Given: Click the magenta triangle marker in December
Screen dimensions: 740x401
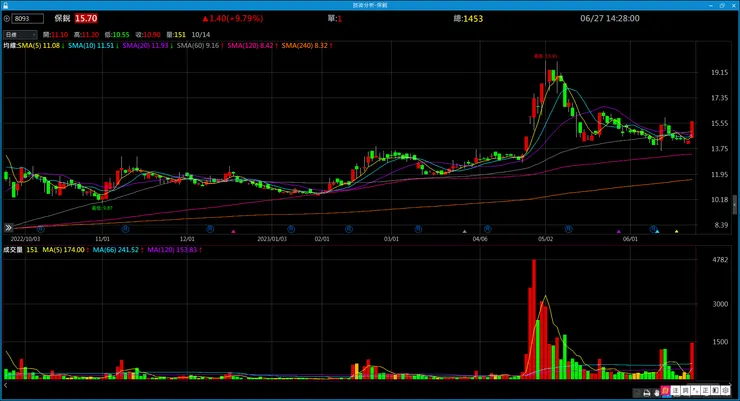Looking at the screenshot, I should (233, 231).
